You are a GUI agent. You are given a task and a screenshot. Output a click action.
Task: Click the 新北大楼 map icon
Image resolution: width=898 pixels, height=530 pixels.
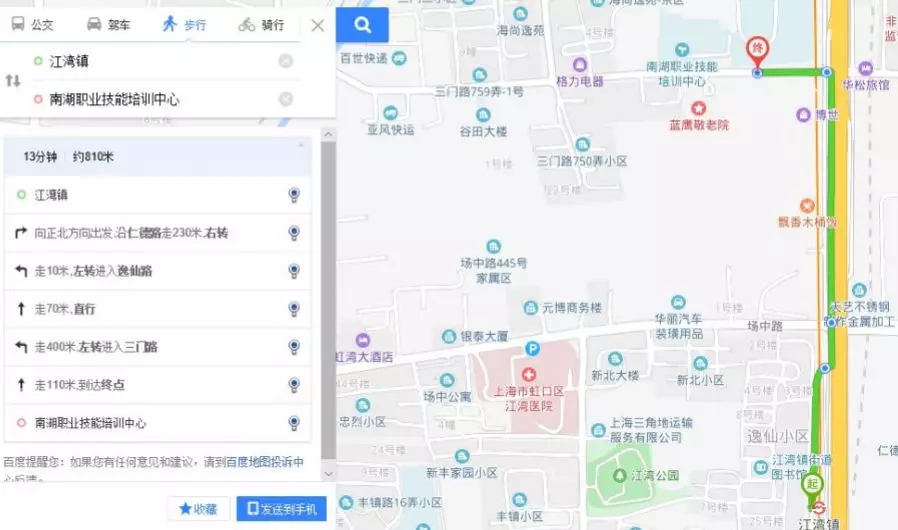[x=615, y=359]
